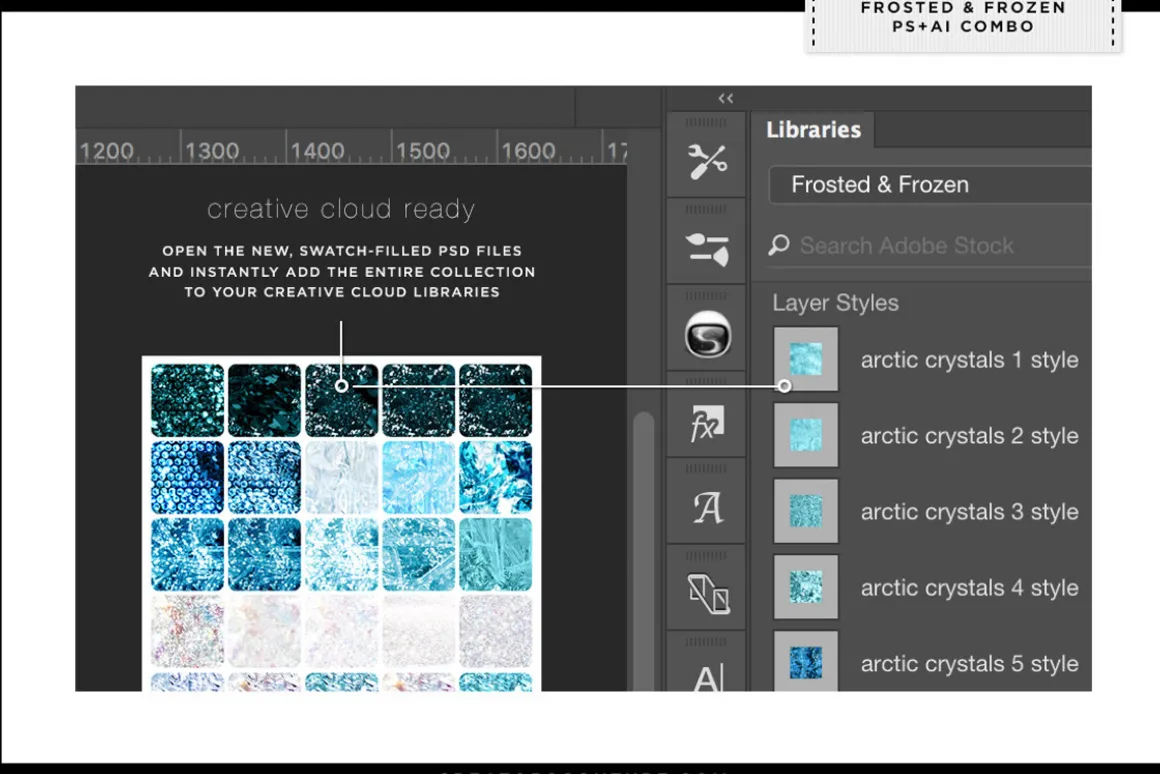
Task: Click first dark teal sequin swatch, top row
Action: (187, 400)
